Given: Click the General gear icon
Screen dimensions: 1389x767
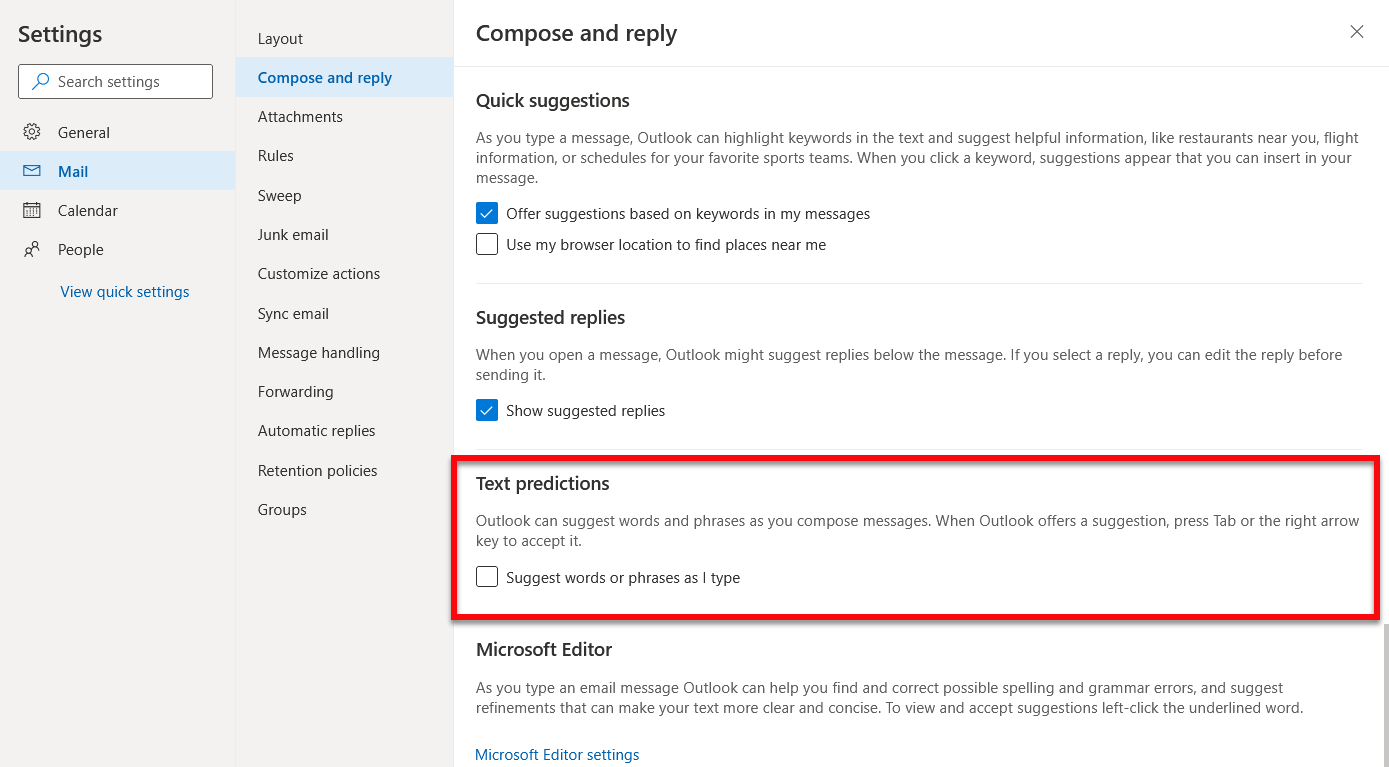Looking at the screenshot, I should [x=32, y=132].
